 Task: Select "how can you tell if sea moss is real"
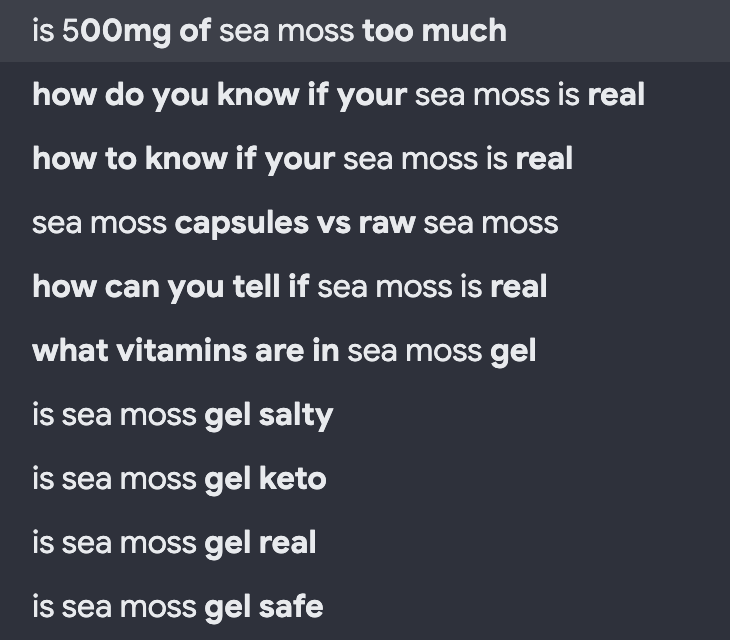(365, 287)
